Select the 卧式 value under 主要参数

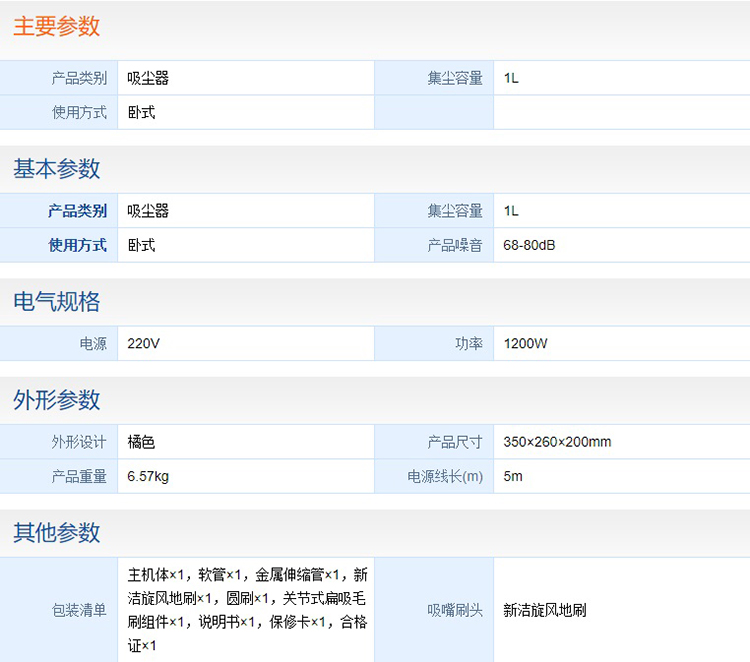[x=141, y=112]
